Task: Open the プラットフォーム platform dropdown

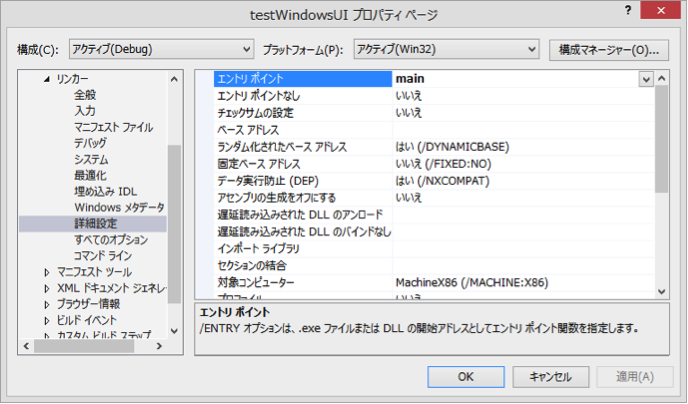Action: click(x=446, y=49)
